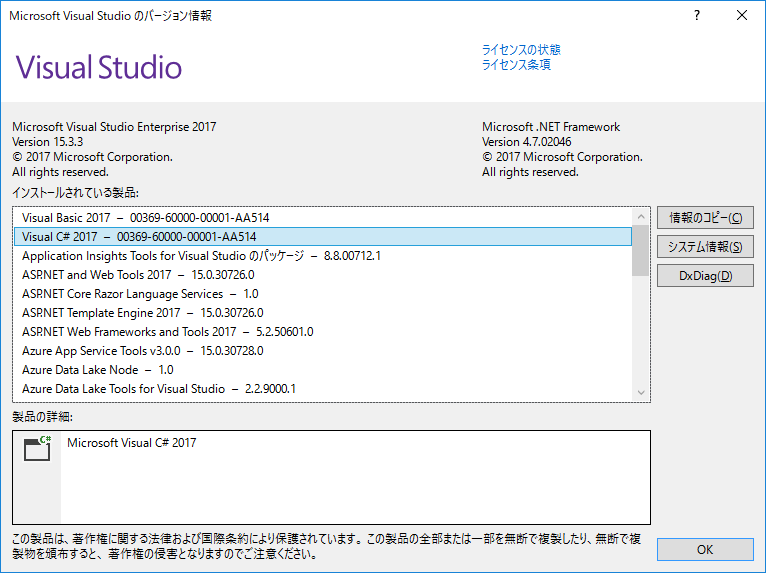Click the Visual Studio logo
Image resolution: width=766 pixels, height=573 pixels.
(99, 67)
